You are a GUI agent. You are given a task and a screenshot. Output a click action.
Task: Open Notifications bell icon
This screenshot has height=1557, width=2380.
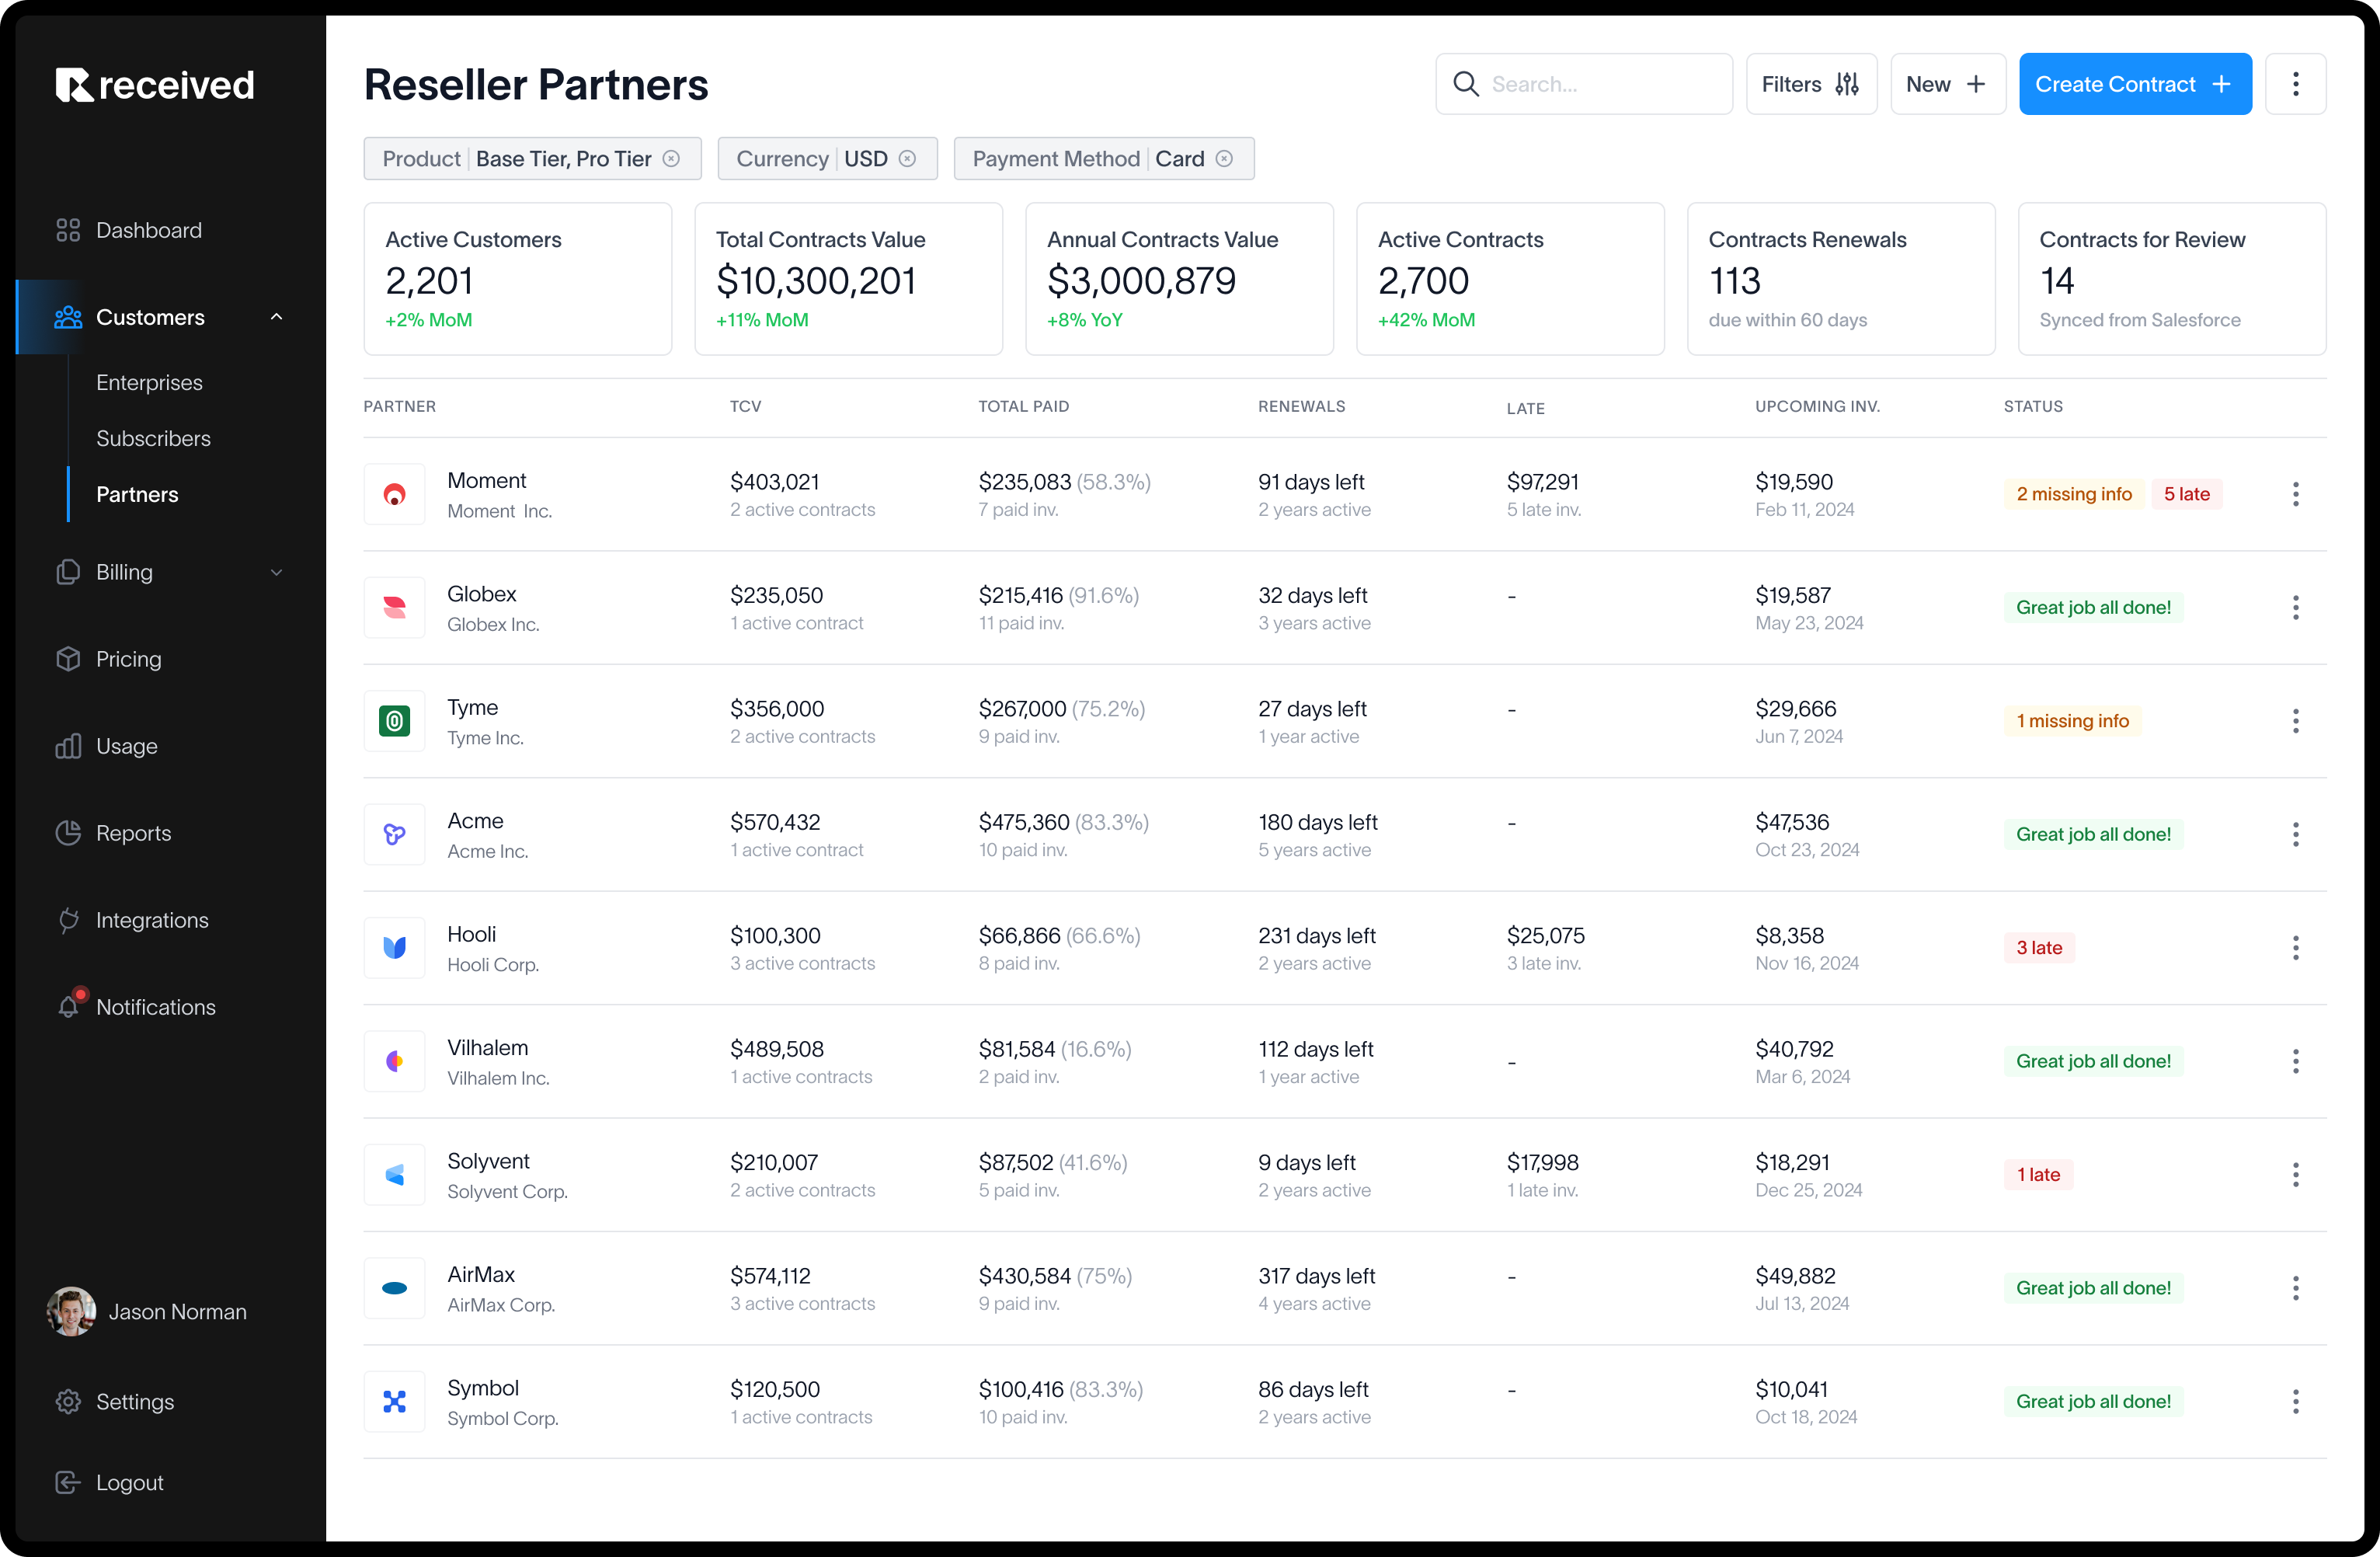point(68,1007)
